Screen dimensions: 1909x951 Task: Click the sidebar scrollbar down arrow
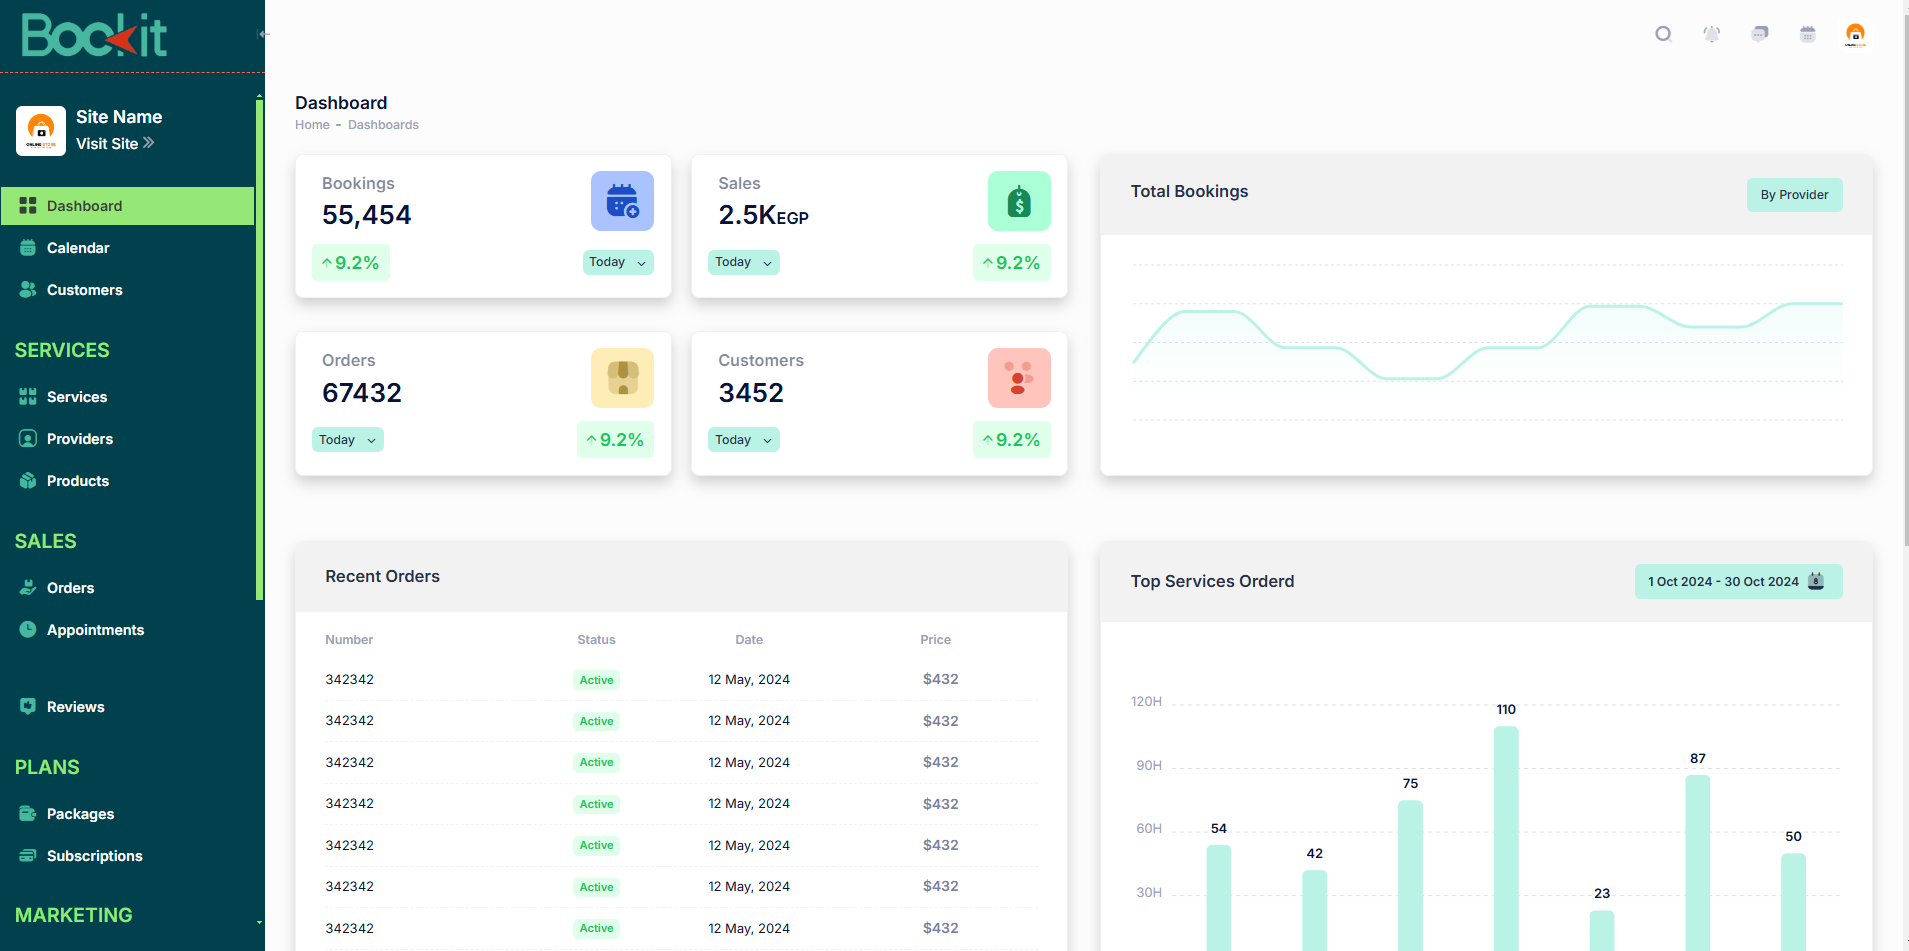[x=260, y=923]
